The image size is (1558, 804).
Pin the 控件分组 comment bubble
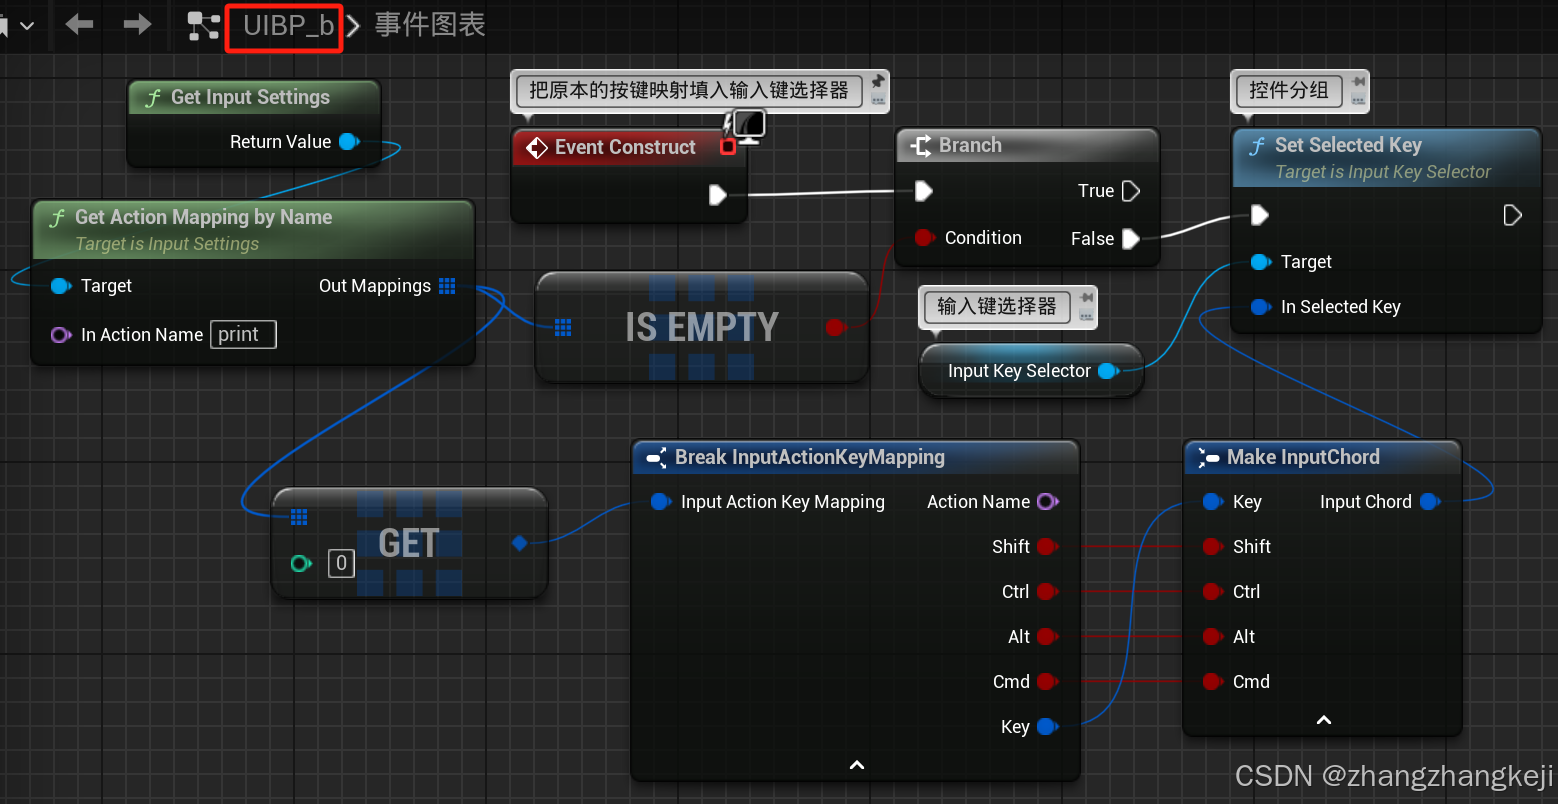tap(1358, 81)
